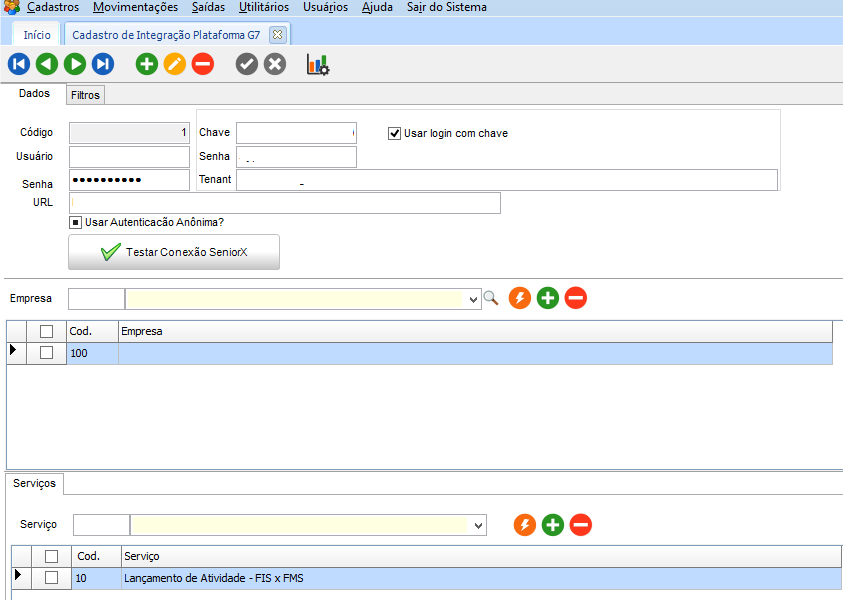
Task: Add new record with green plus in toolbar
Action: (x=147, y=64)
